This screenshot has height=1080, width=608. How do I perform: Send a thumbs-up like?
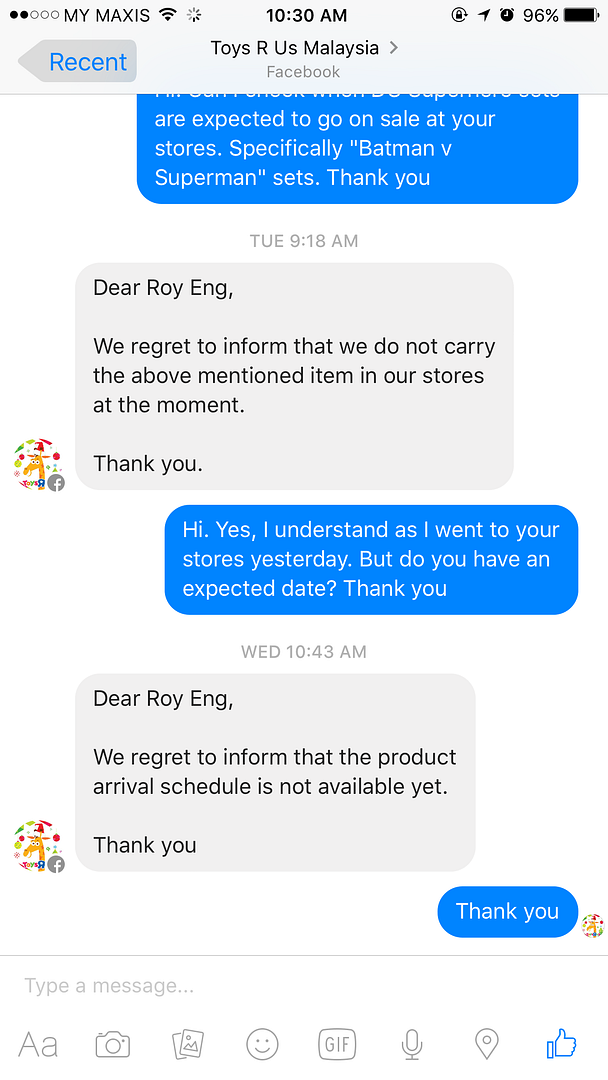562,1045
